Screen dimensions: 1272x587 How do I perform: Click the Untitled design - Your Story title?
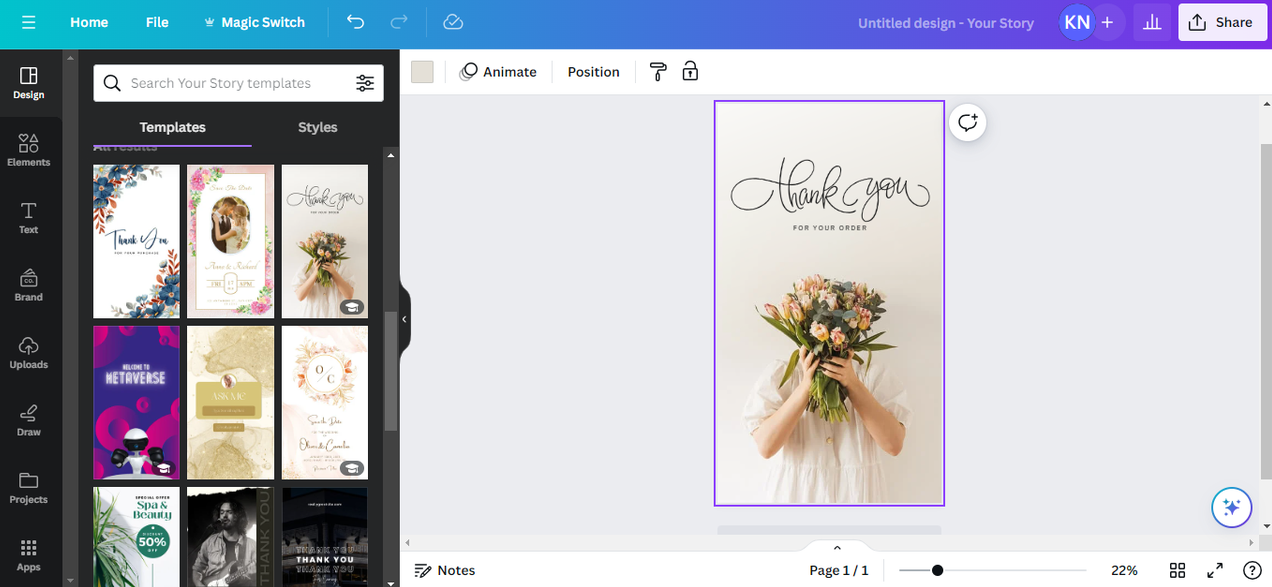pos(945,22)
